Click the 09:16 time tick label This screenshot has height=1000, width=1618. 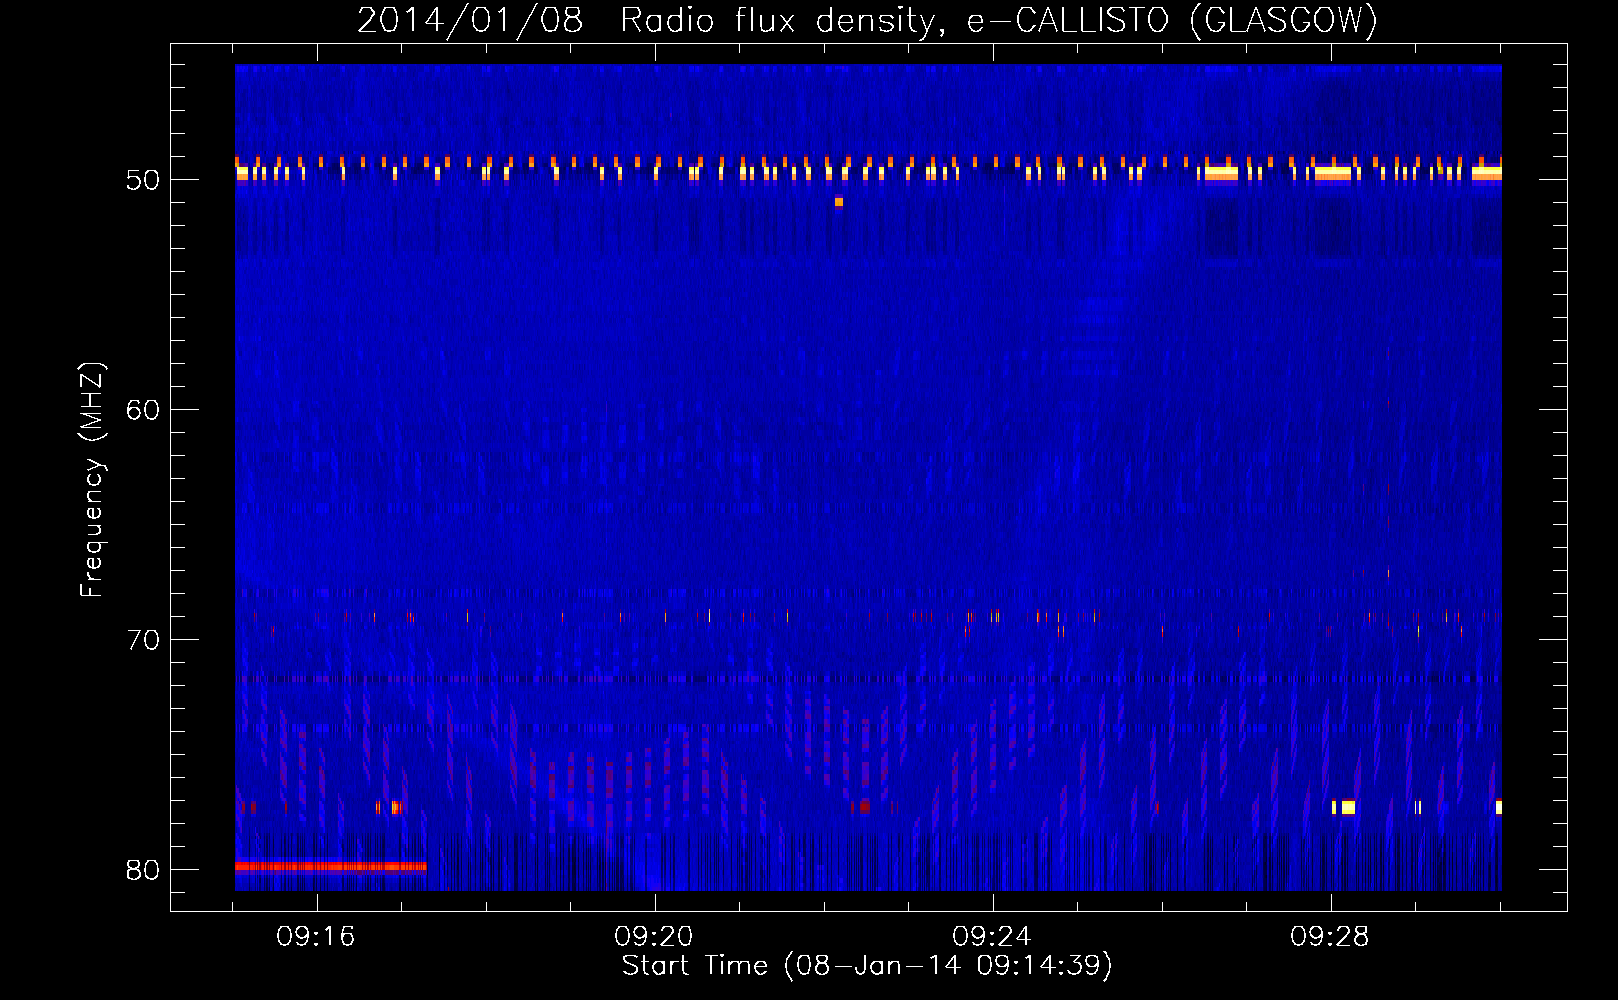[x=316, y=937]
